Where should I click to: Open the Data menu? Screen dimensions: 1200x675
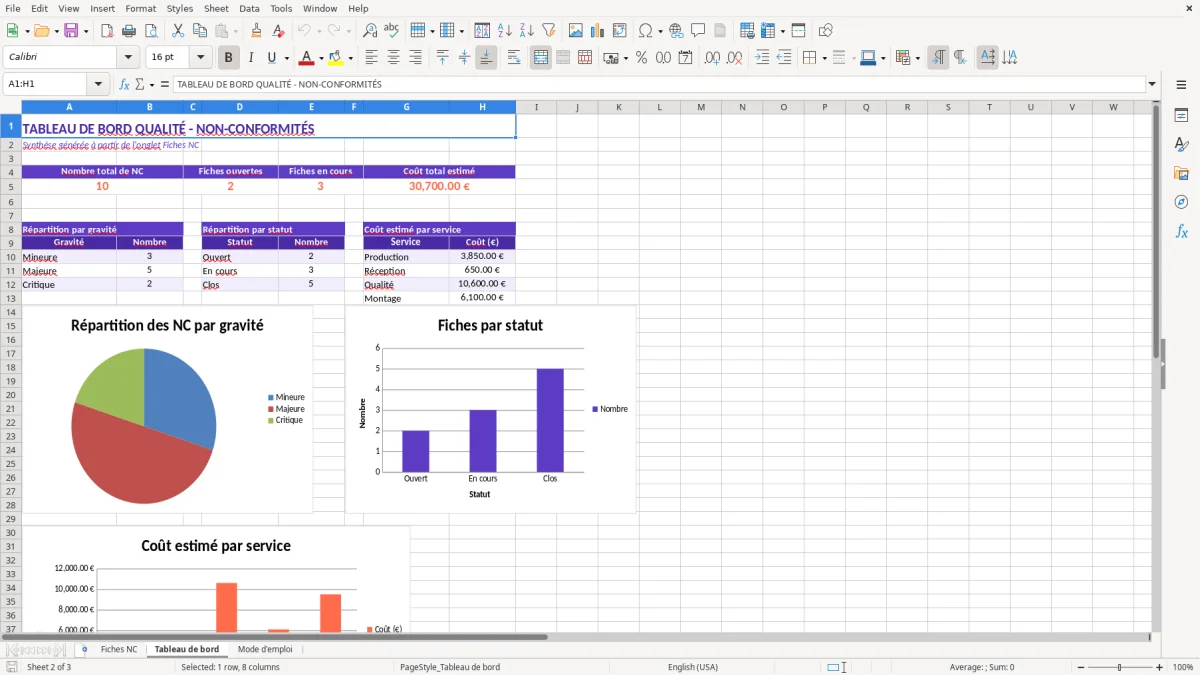pos(249,8)
